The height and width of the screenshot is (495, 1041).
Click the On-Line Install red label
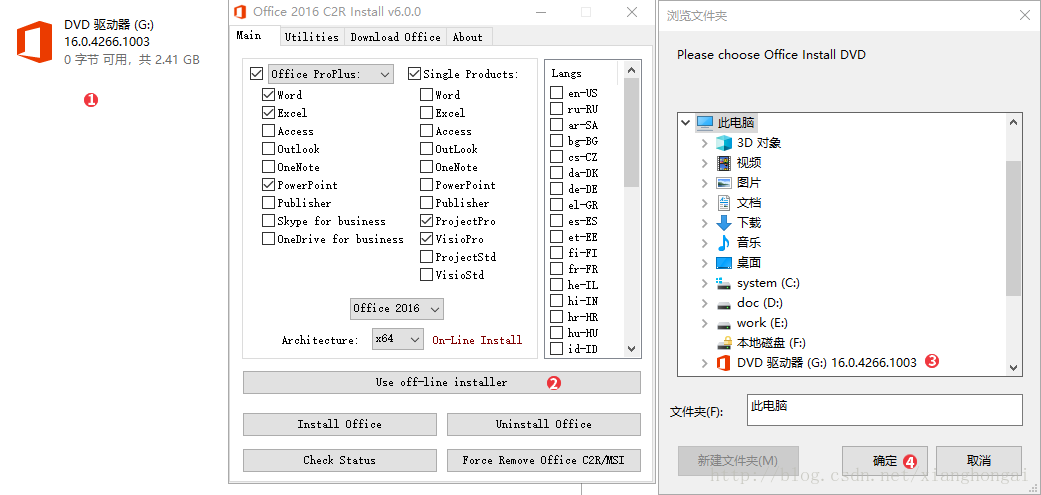477,340
